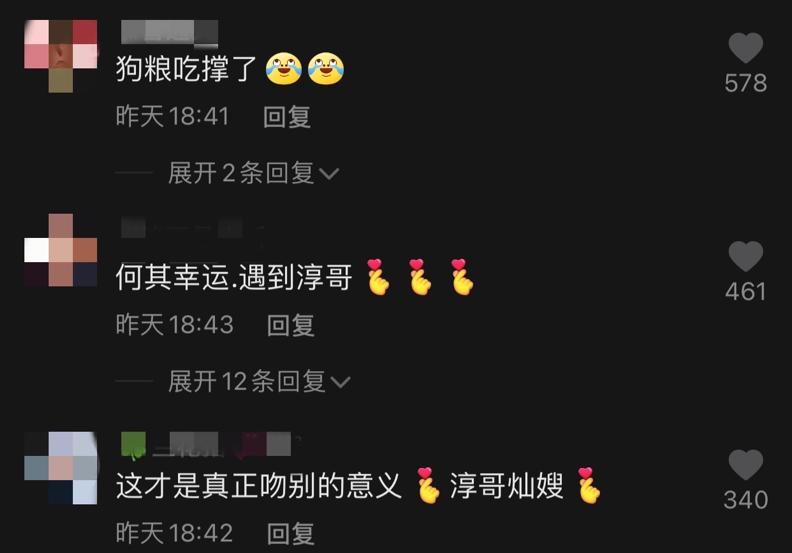Click the 578 like count
The image size is (792, 553).
click(746, 83)
